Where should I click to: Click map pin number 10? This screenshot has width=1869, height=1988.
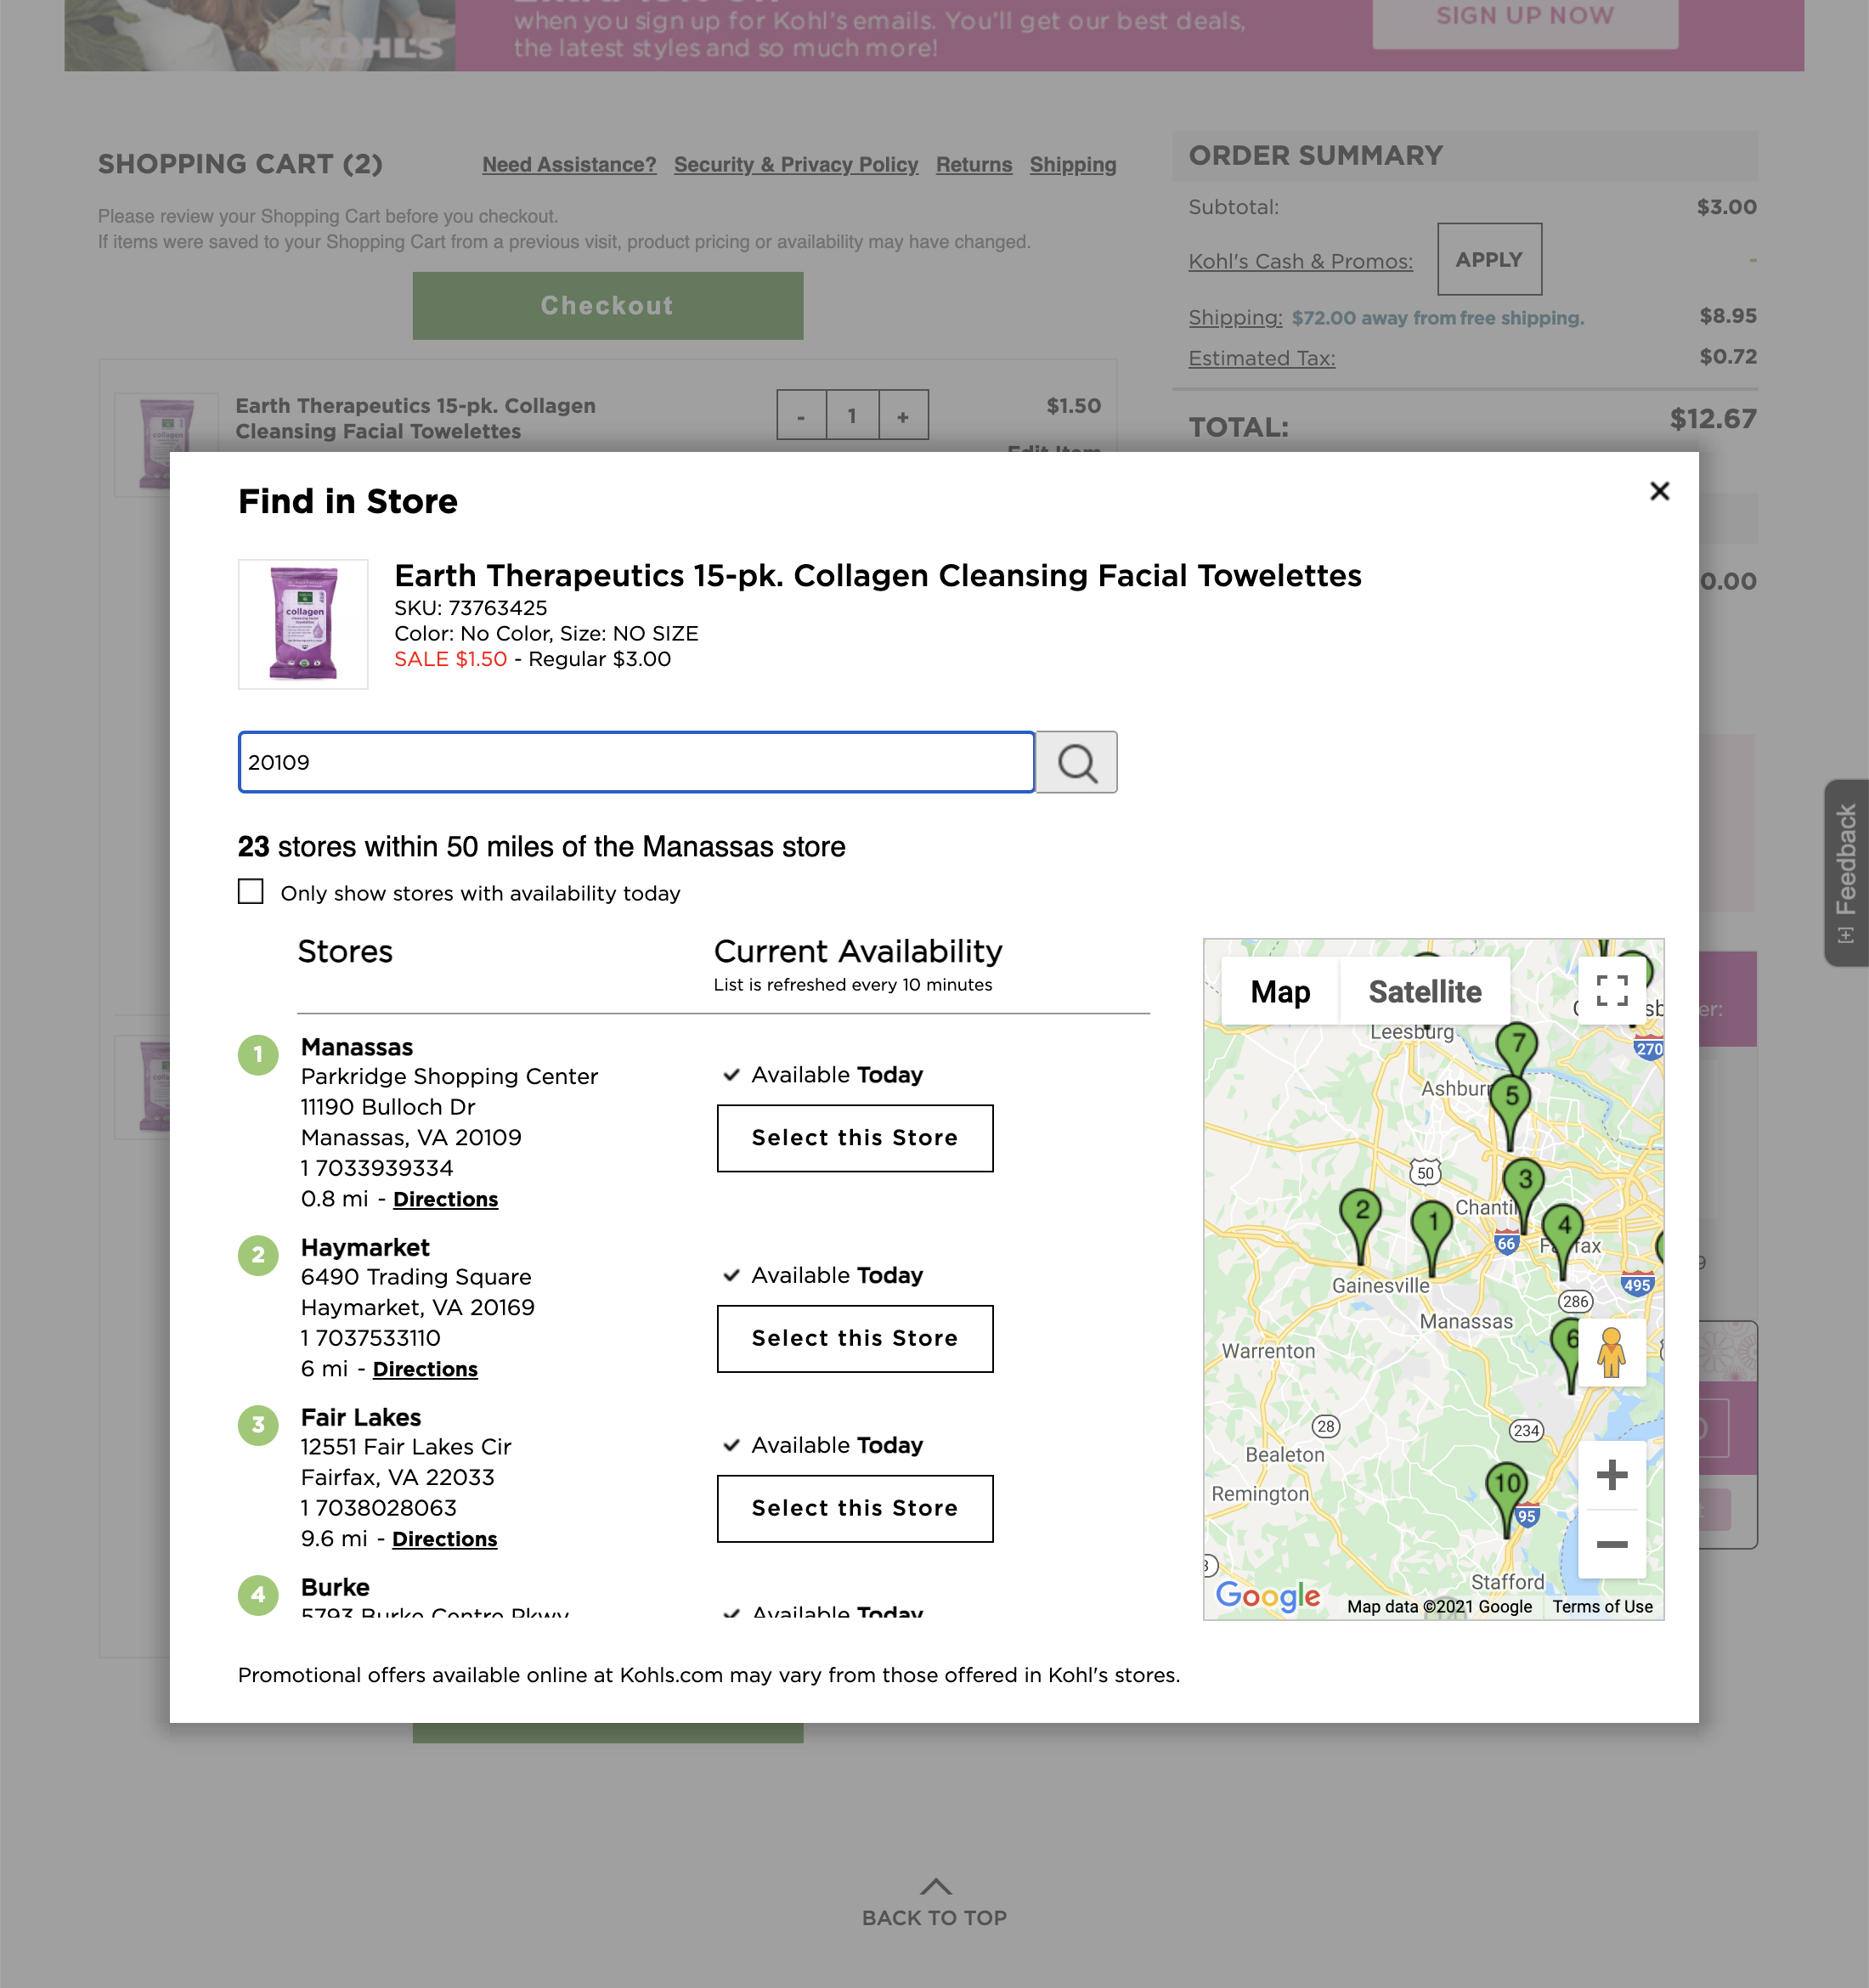(x=1507, y=1486)
